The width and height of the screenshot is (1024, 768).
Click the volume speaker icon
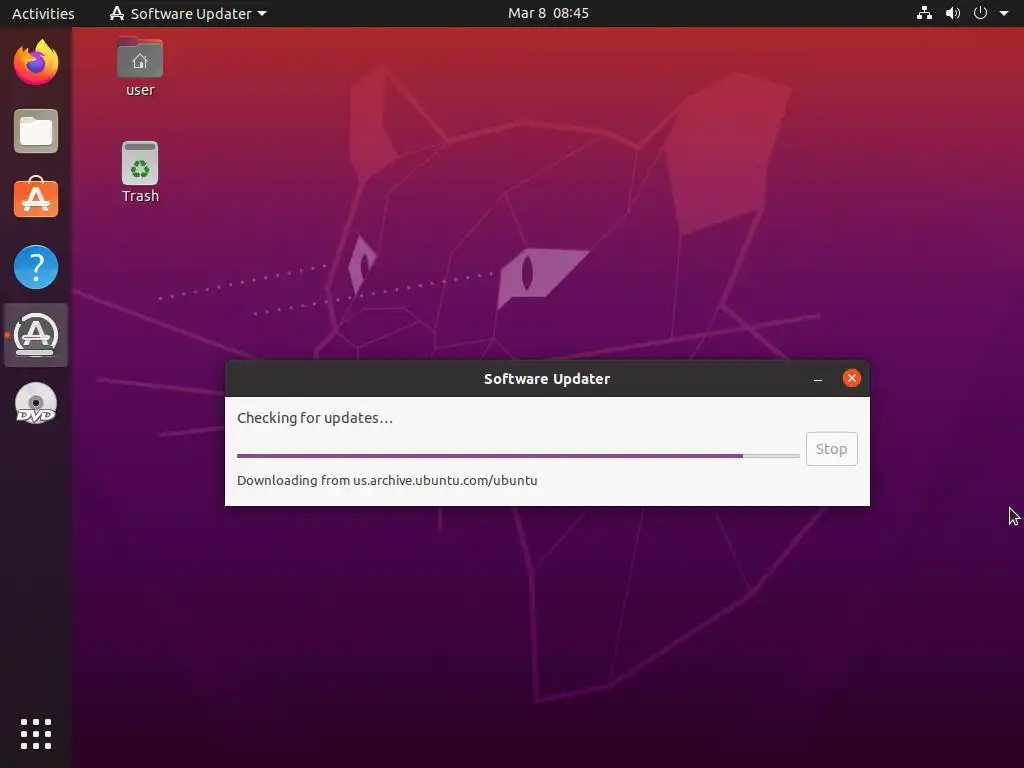coord(953,13)
